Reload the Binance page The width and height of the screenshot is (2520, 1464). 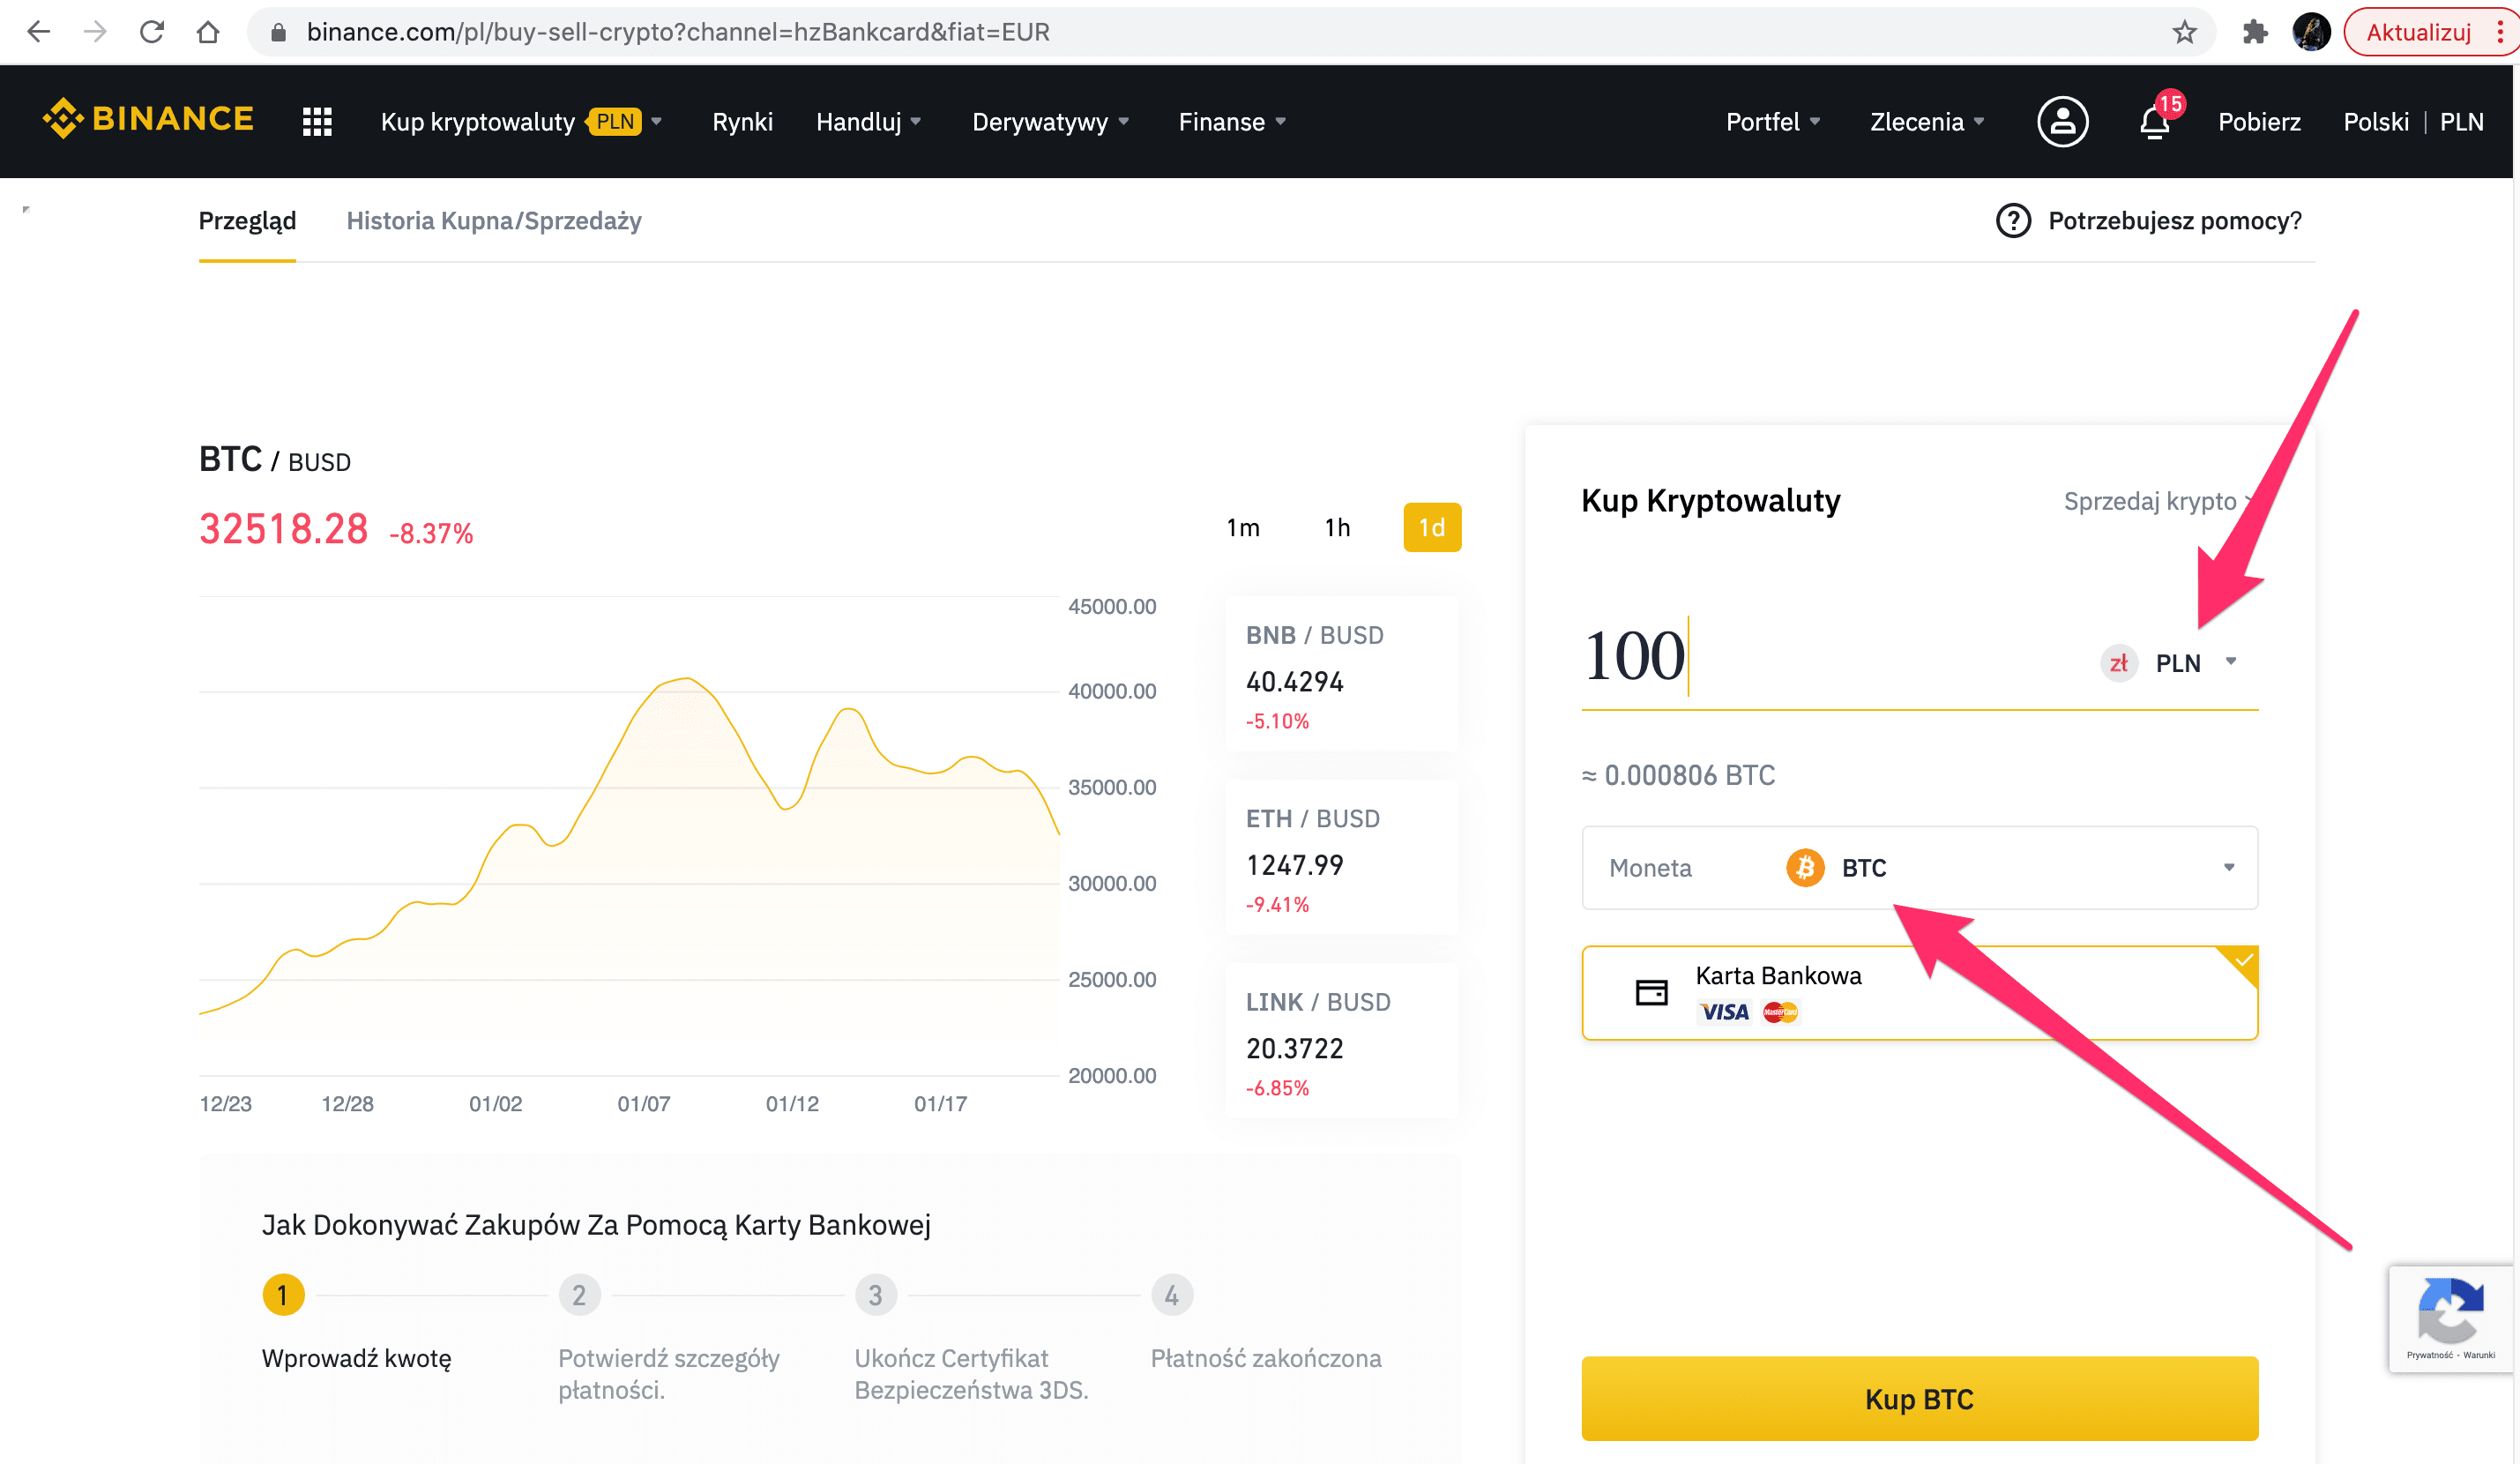click(152, 32)
